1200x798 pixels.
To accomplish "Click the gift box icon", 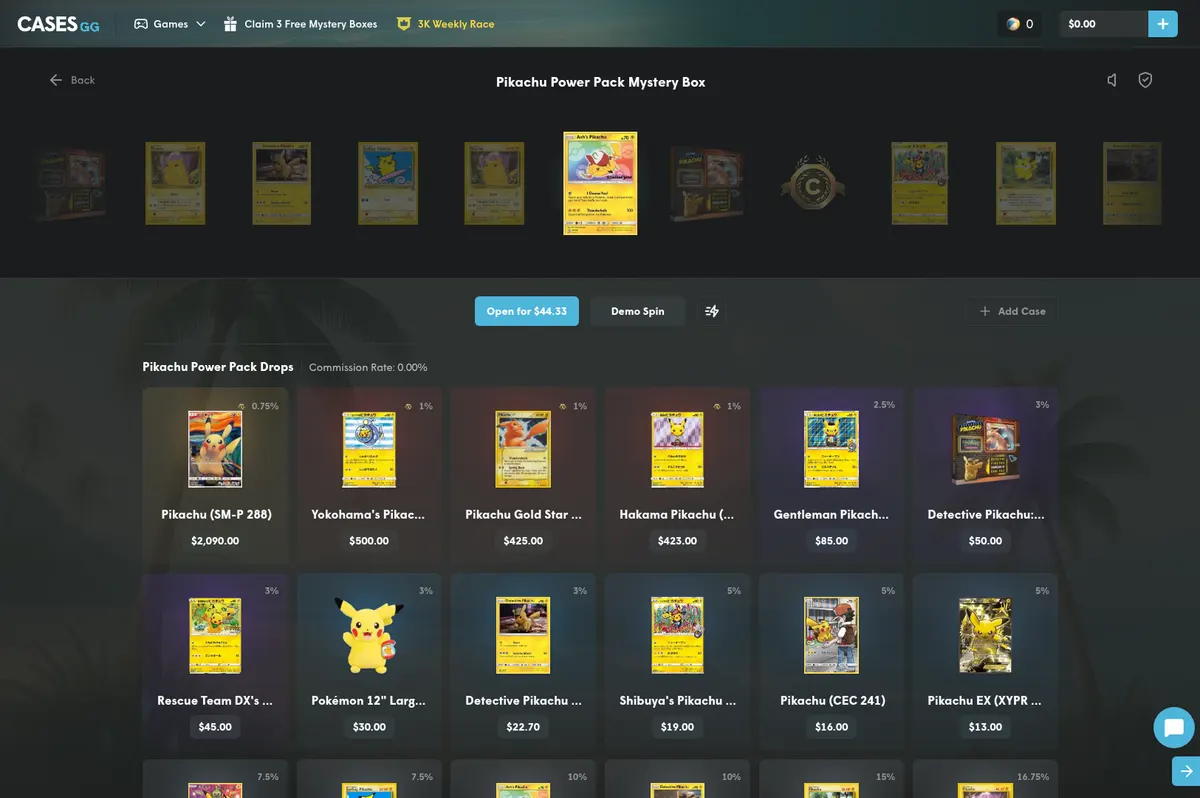I will click(231, 24).
